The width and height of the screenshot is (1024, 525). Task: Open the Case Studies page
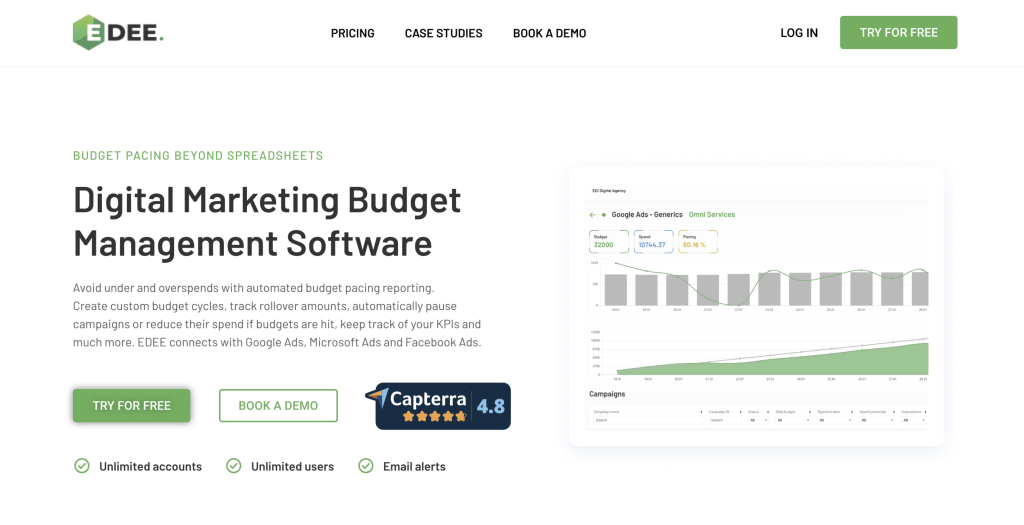pyautogui.click(x=443, y=33)
